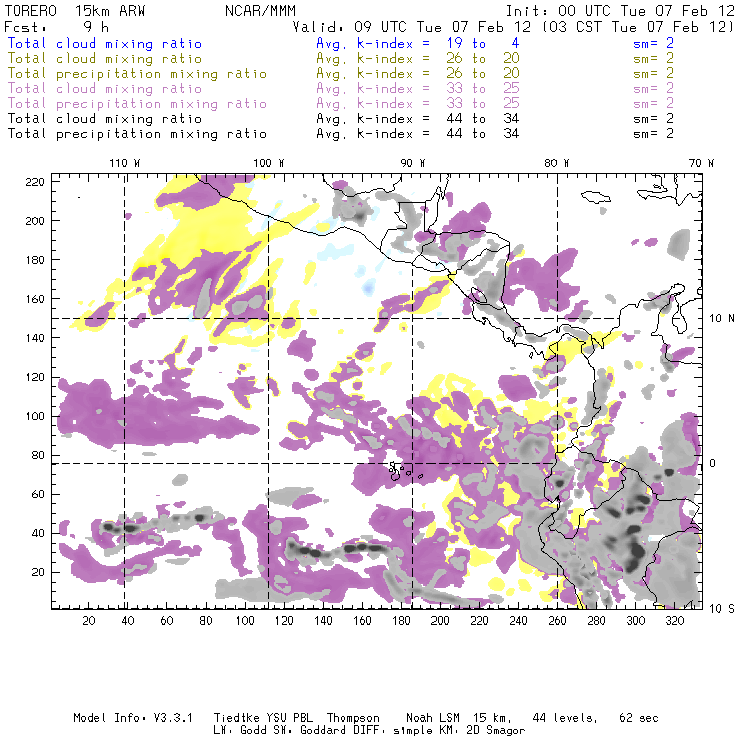Click the '10 S' latitude label

(x=722, y=609)
